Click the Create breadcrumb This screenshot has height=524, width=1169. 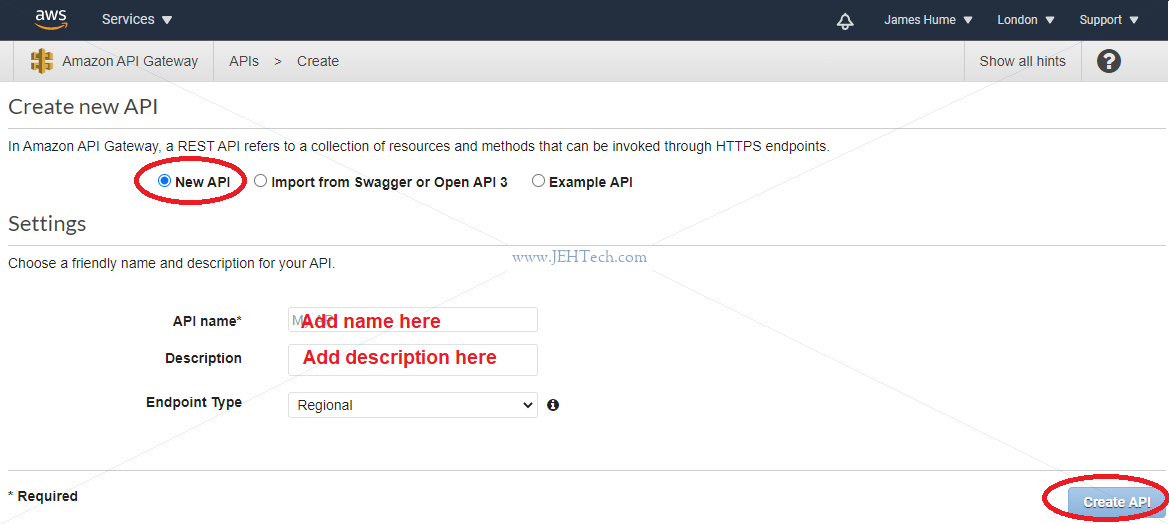tap(318, 61)
